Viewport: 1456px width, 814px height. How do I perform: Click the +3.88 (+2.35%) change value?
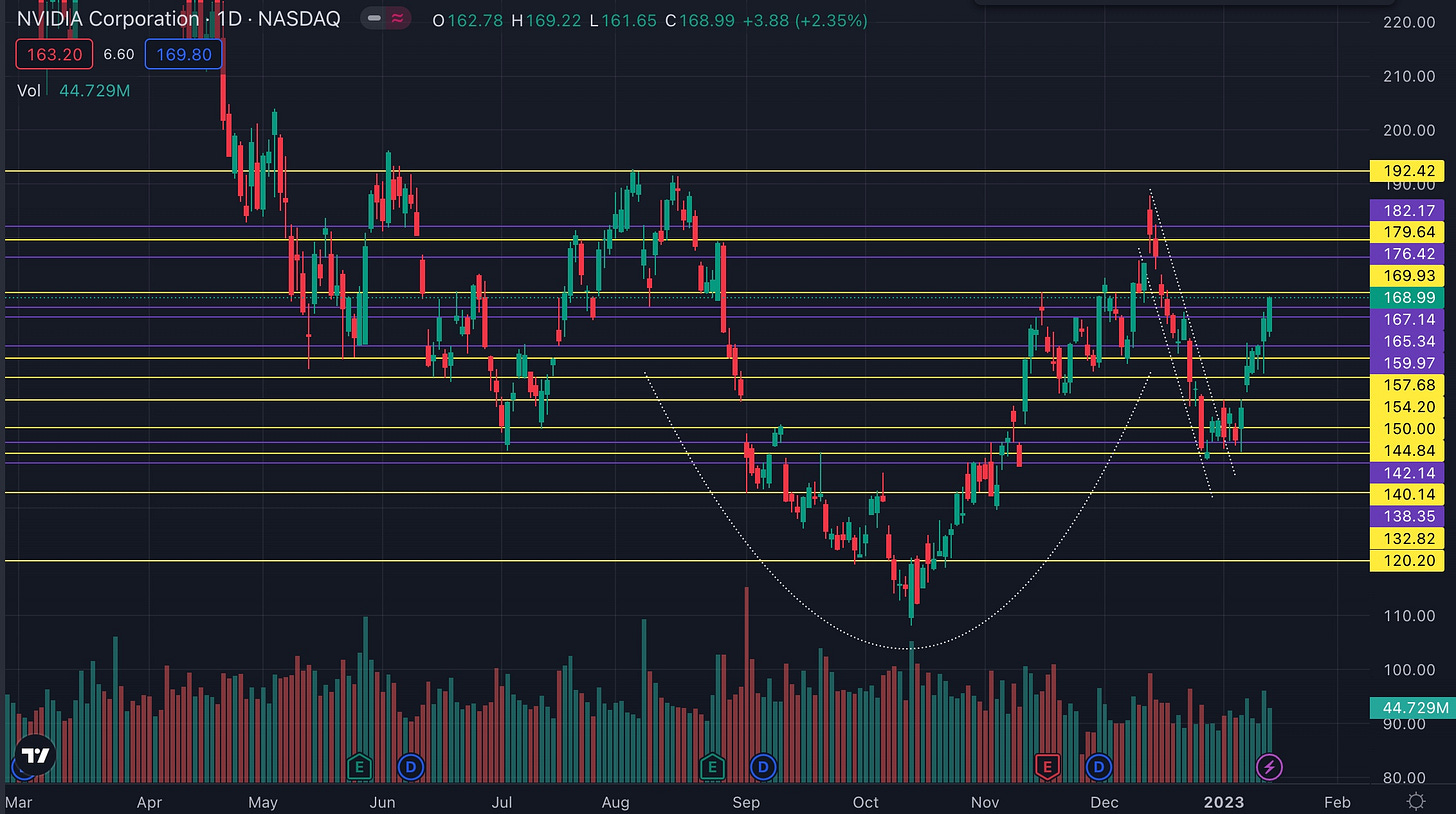coord(805,19)
